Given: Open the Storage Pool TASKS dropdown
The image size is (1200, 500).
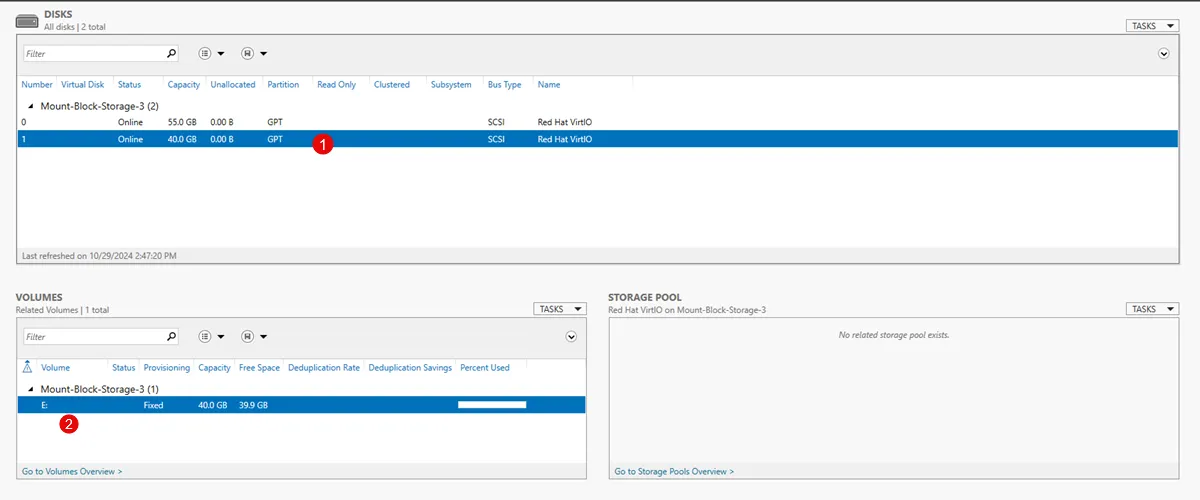Looking at the screenshot, I should [x=1153, y=309].
